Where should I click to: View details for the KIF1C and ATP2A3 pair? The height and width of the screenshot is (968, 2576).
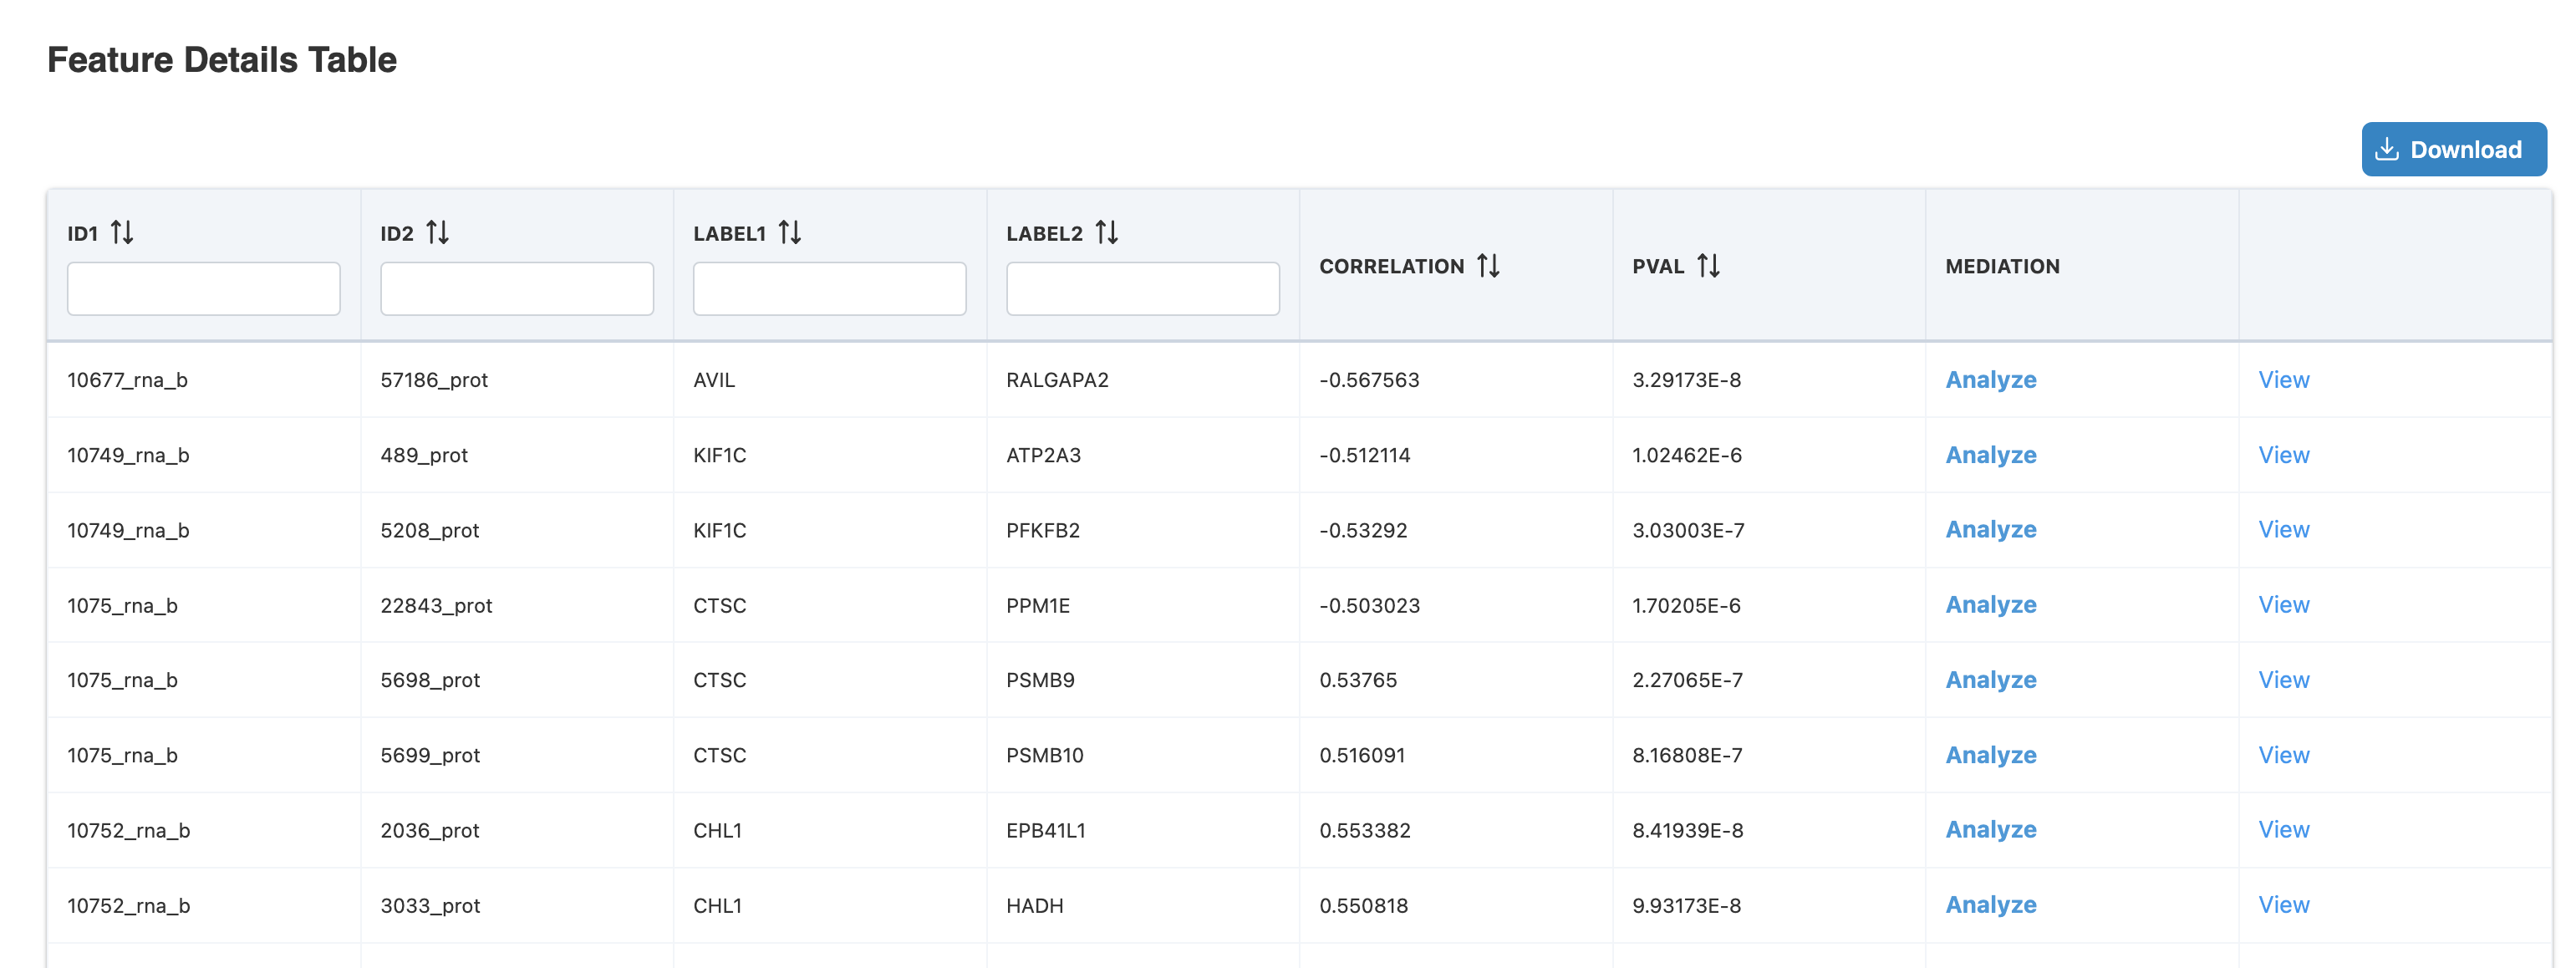2283,455
